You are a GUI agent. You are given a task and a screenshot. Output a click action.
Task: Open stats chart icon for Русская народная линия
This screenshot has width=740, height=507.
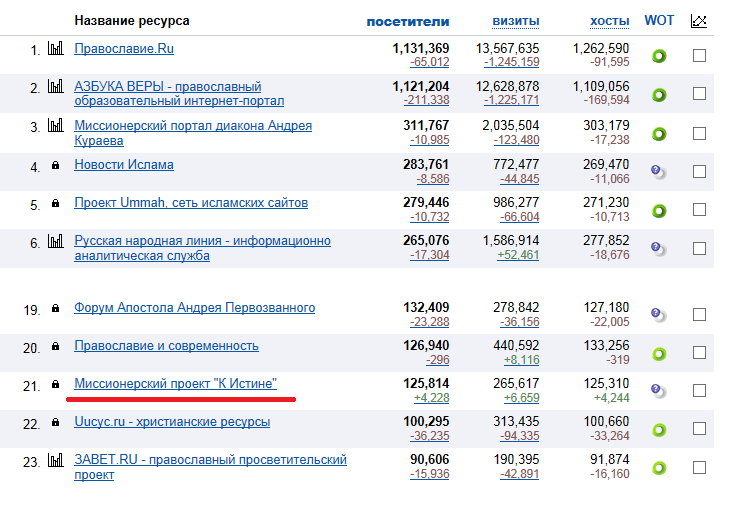click(x=56, y=241)
